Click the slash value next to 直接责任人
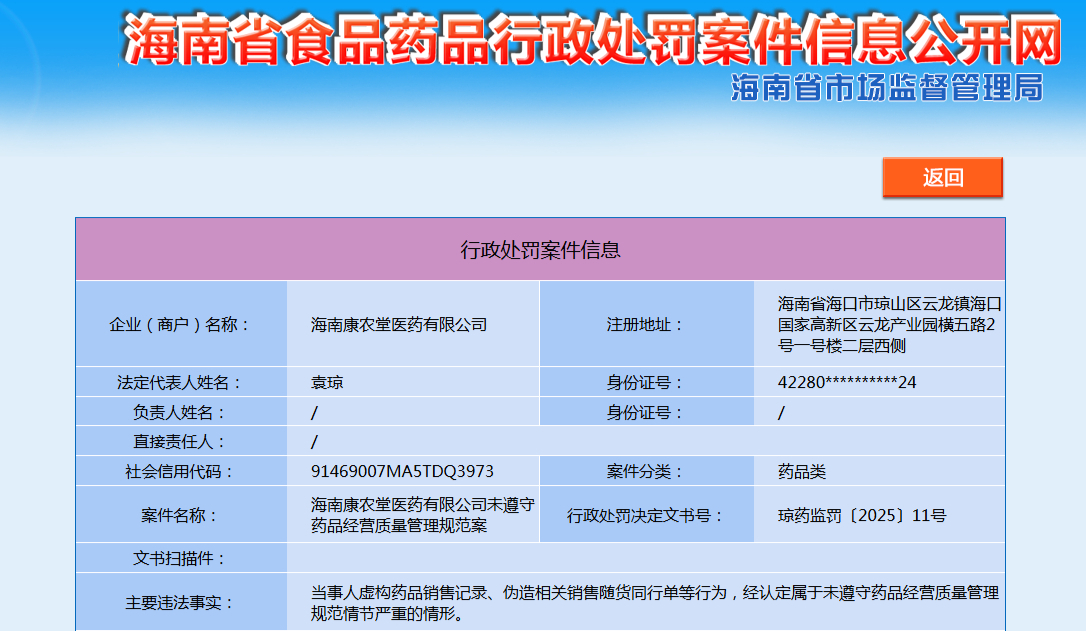 tap(314, 442)
